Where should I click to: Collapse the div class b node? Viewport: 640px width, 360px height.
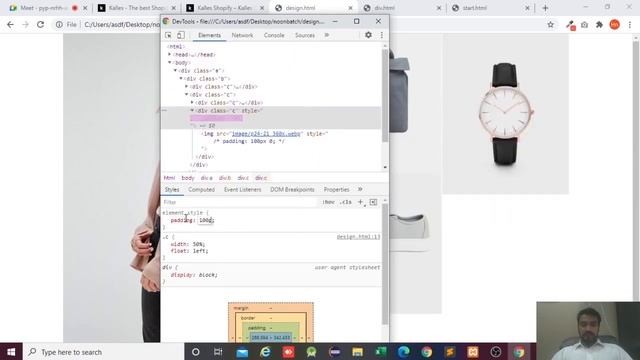181,78
